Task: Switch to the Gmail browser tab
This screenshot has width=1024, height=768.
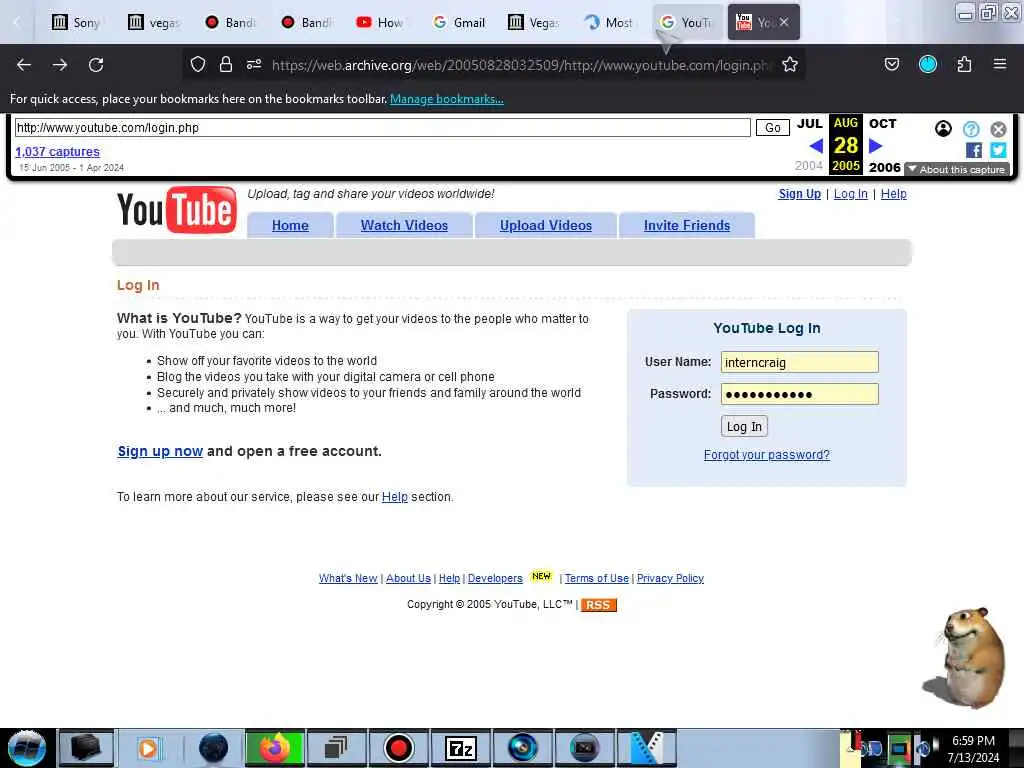Action: [x=460, y=23]
